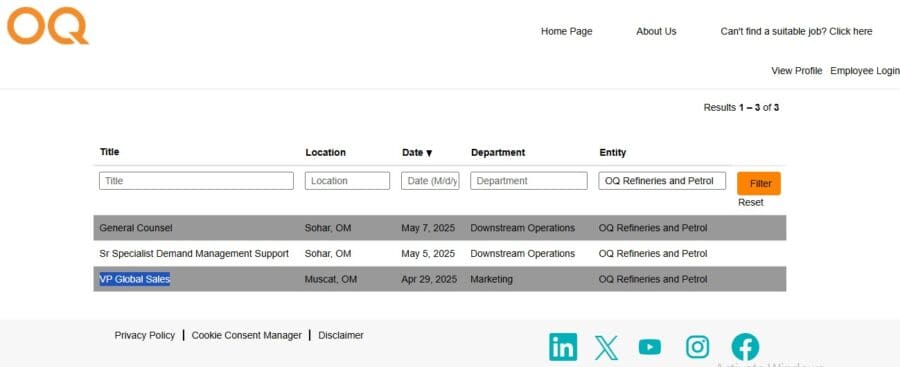Sort table by Department header

tap(498, 153)
